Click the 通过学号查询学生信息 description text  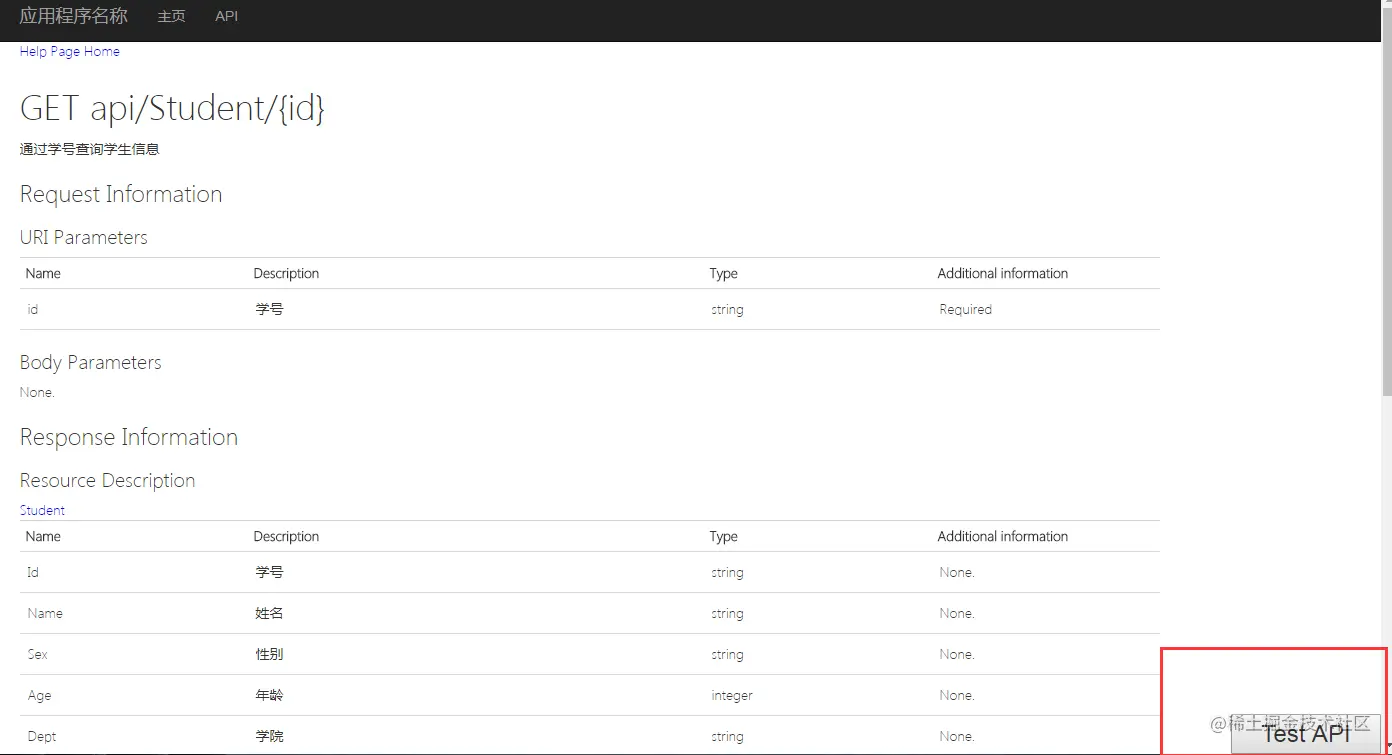click(x=90, y=149)
